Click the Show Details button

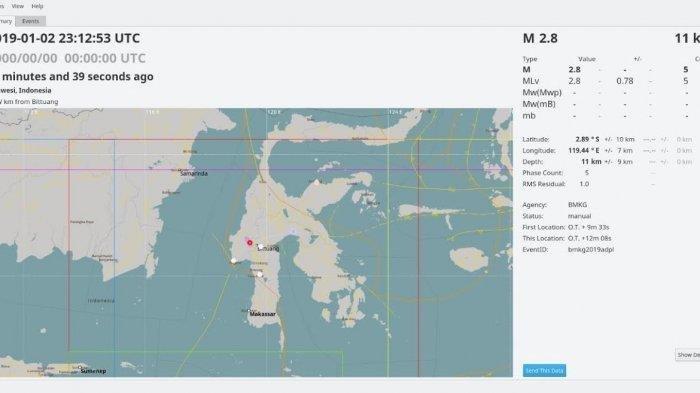pos(688,355)
